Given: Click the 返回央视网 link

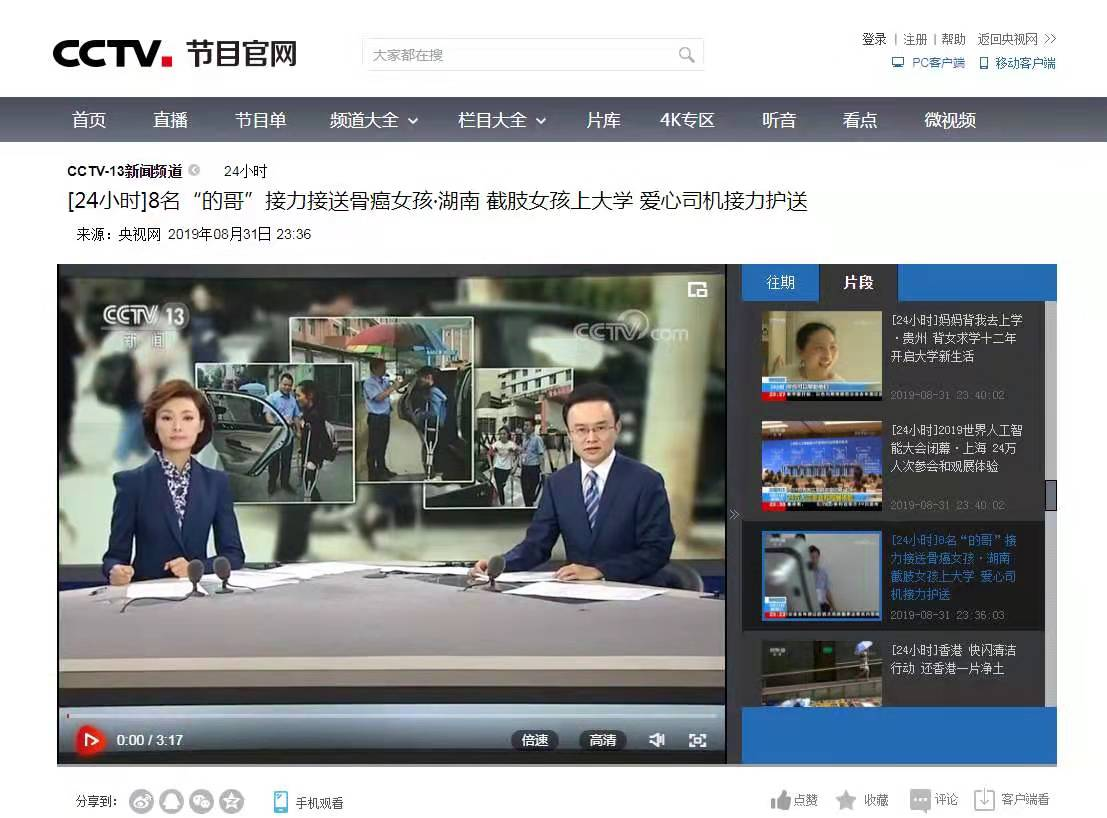Looking at the screenshot, I should 1007,39.
